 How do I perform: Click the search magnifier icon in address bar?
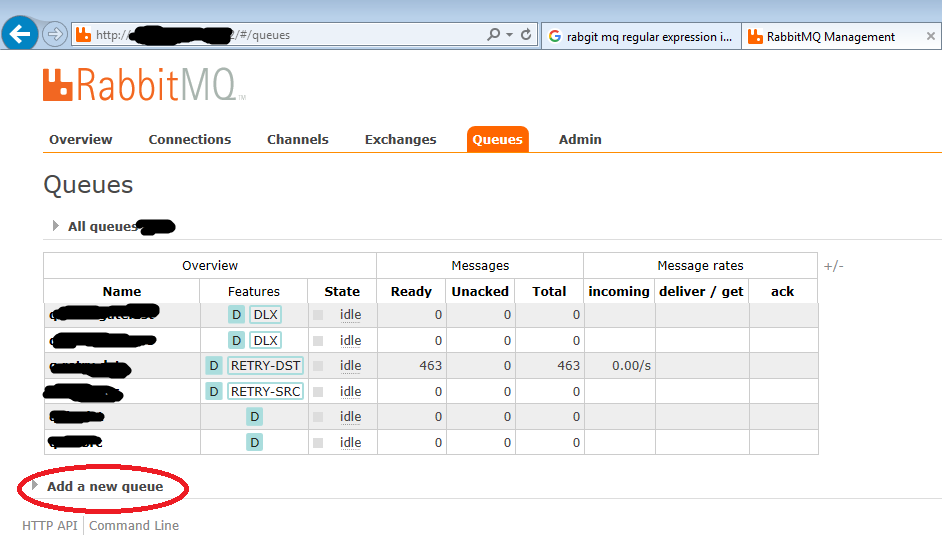[493, 35]
